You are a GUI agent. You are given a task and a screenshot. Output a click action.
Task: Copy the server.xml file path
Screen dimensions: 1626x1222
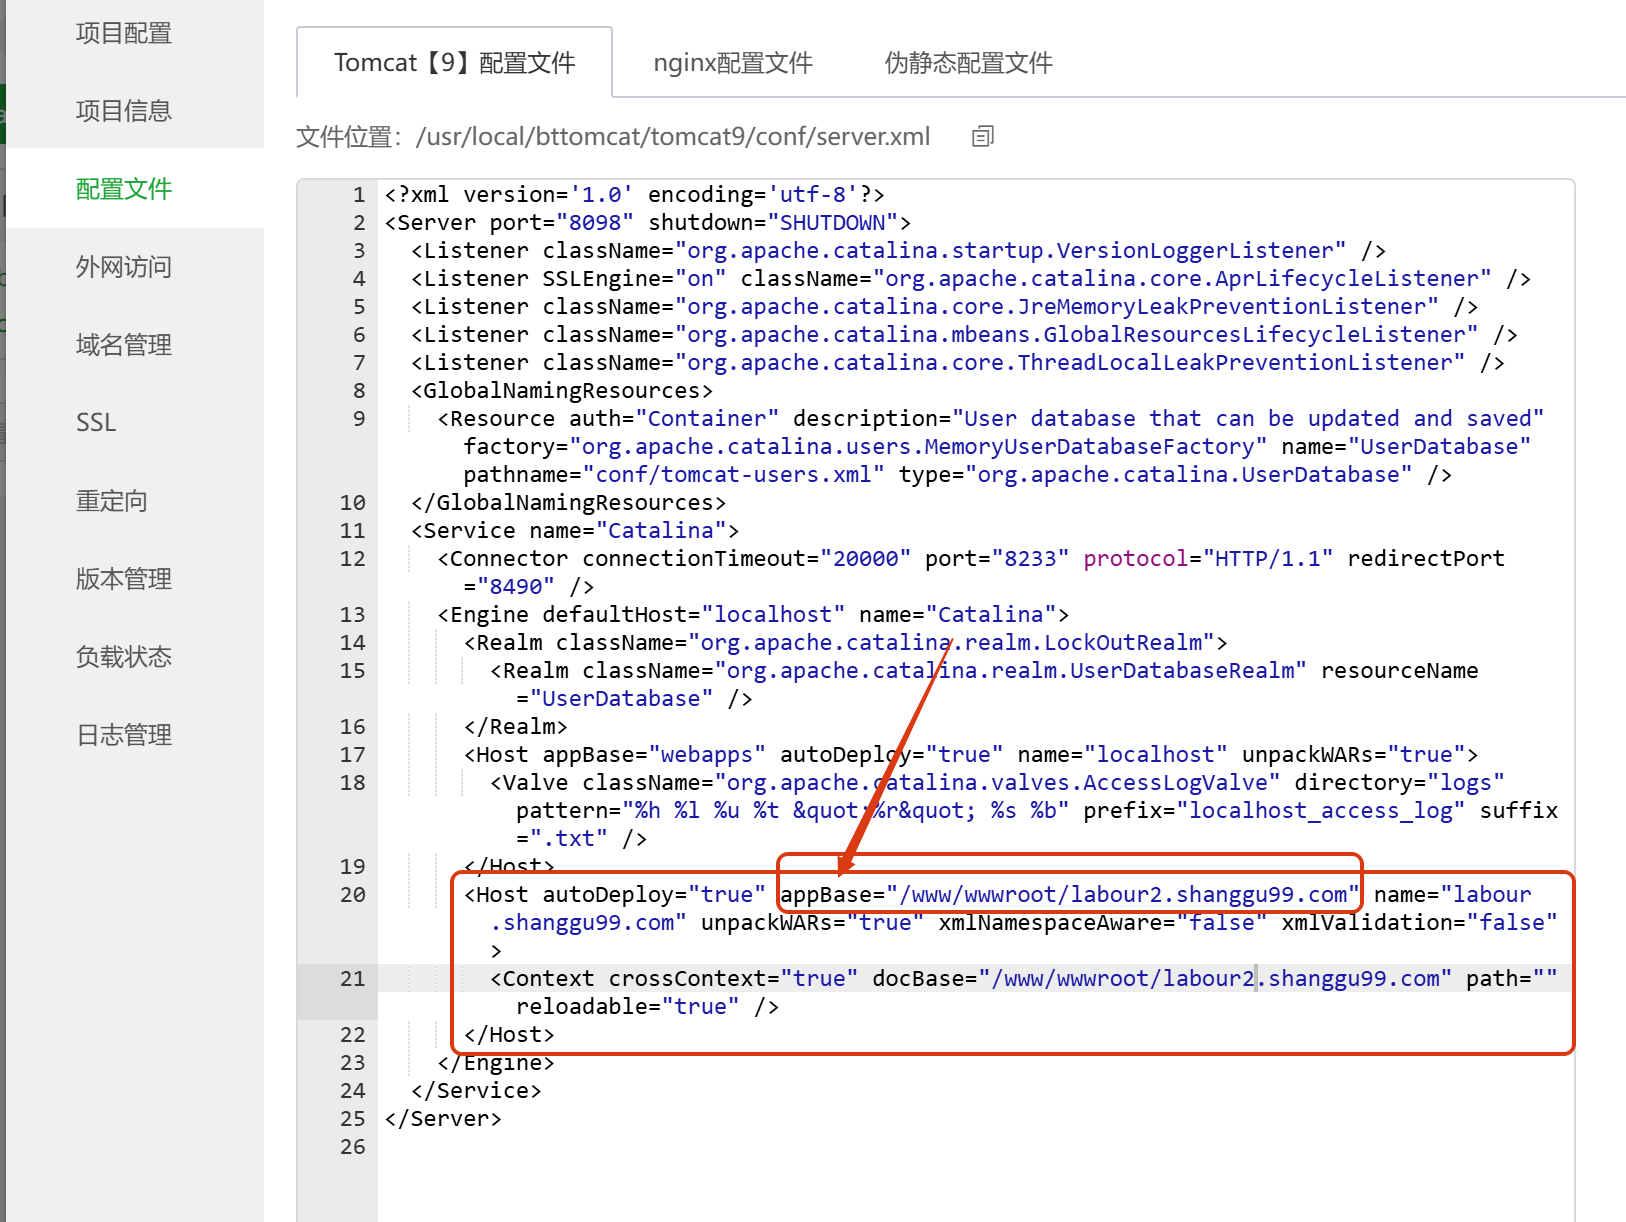(983, 136)
